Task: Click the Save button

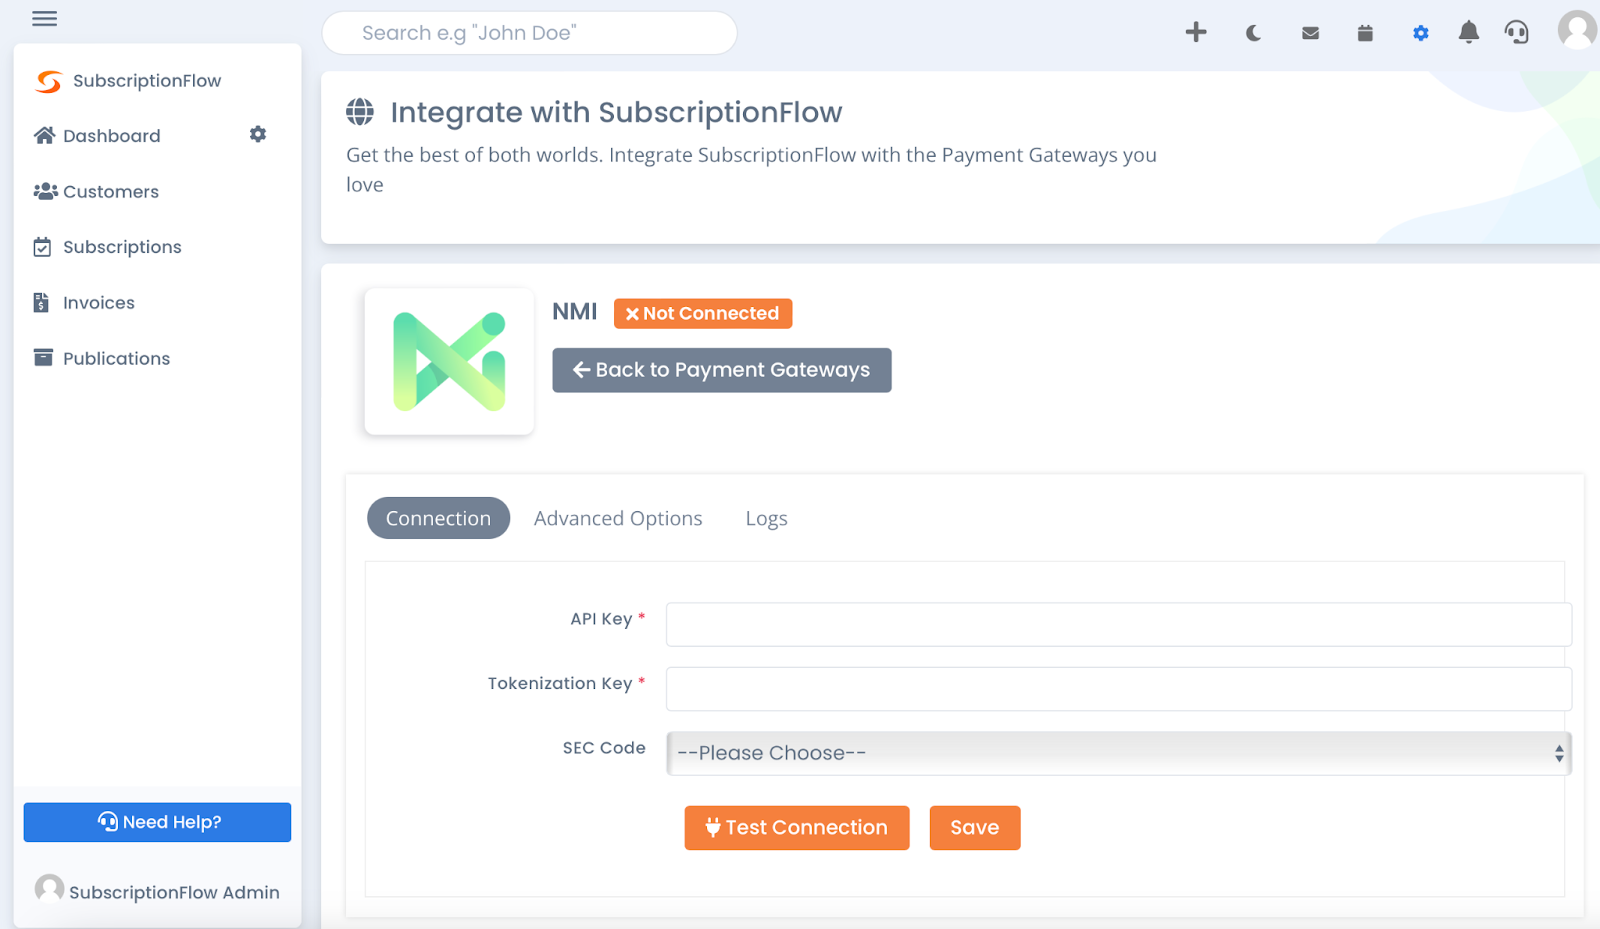Action: coord(975,828)
